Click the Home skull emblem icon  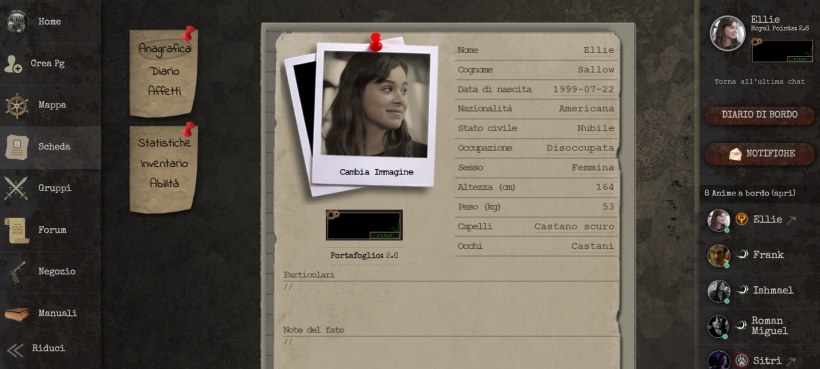[x=17, y=22]
